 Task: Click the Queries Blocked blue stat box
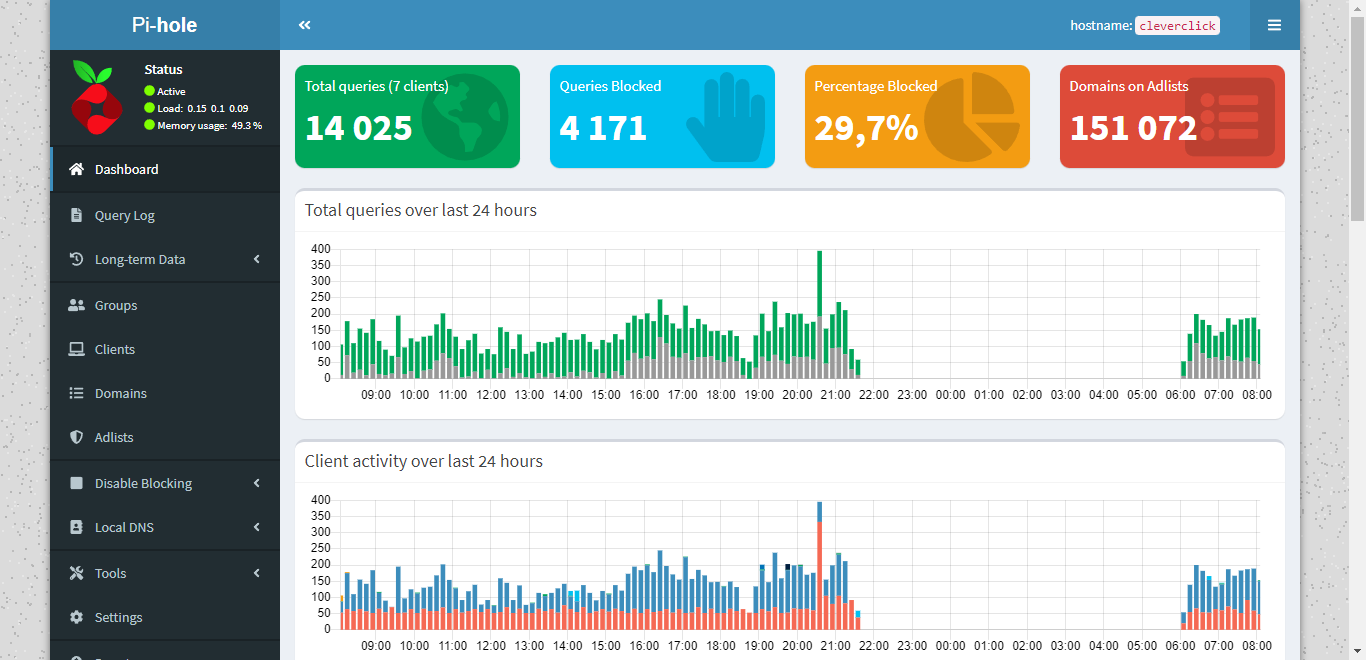662,116
